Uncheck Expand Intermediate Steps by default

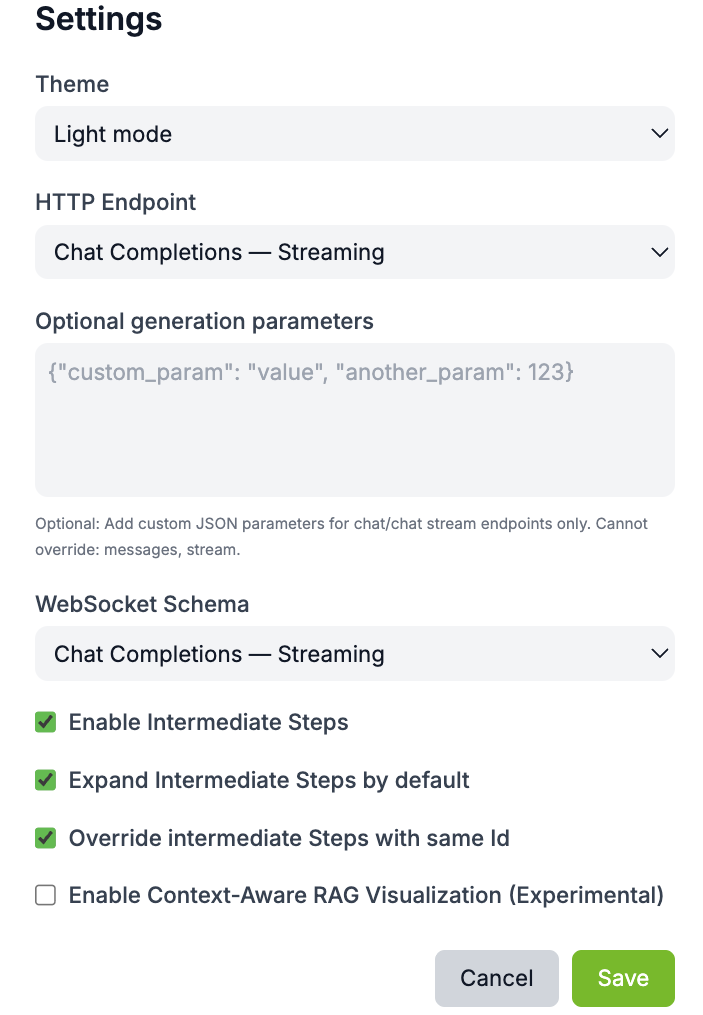(x=45, y=779)
